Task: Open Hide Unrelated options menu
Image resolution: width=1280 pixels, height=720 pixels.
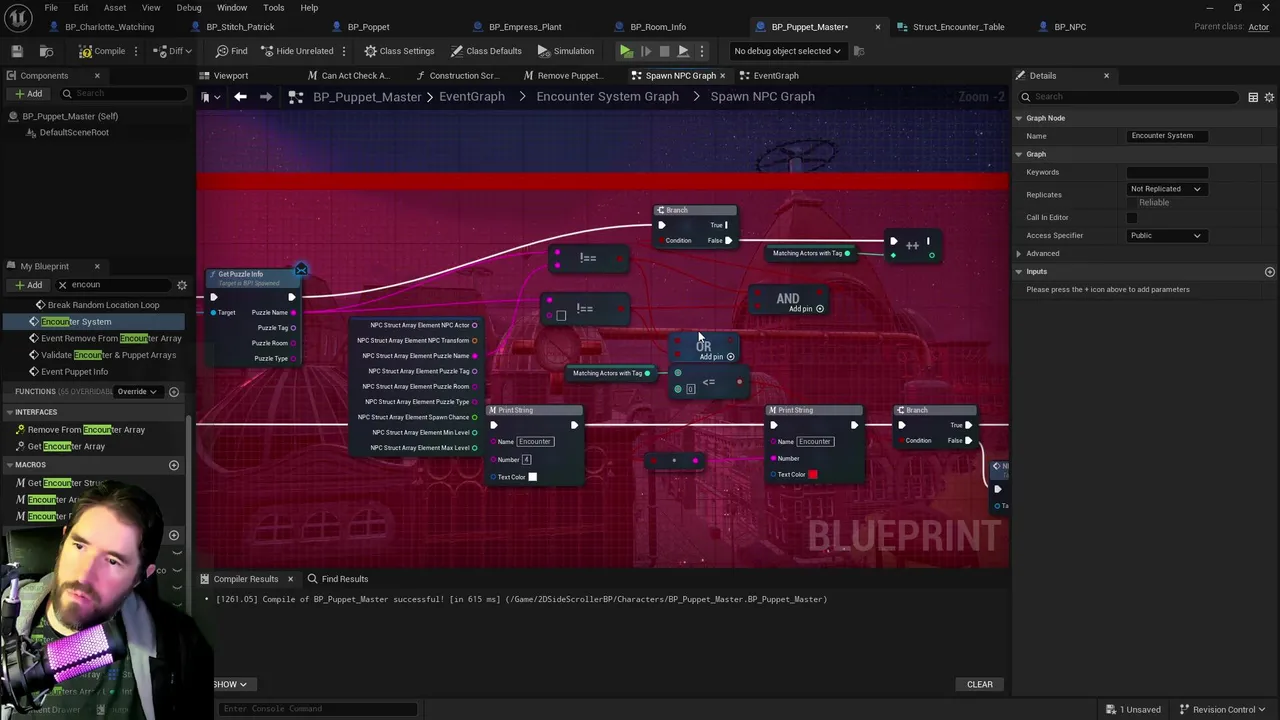Action: point(344,51)
